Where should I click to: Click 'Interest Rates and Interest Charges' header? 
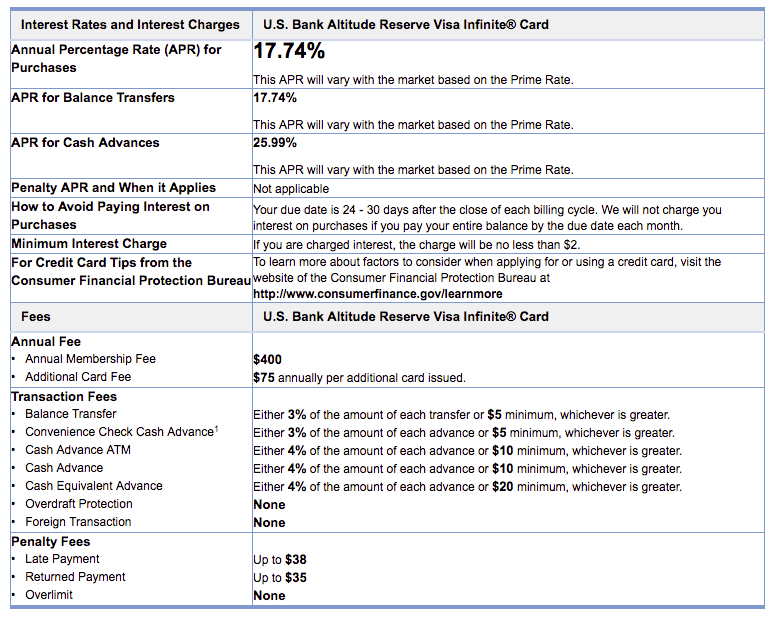pyautogui.click(x=130, y=25)
